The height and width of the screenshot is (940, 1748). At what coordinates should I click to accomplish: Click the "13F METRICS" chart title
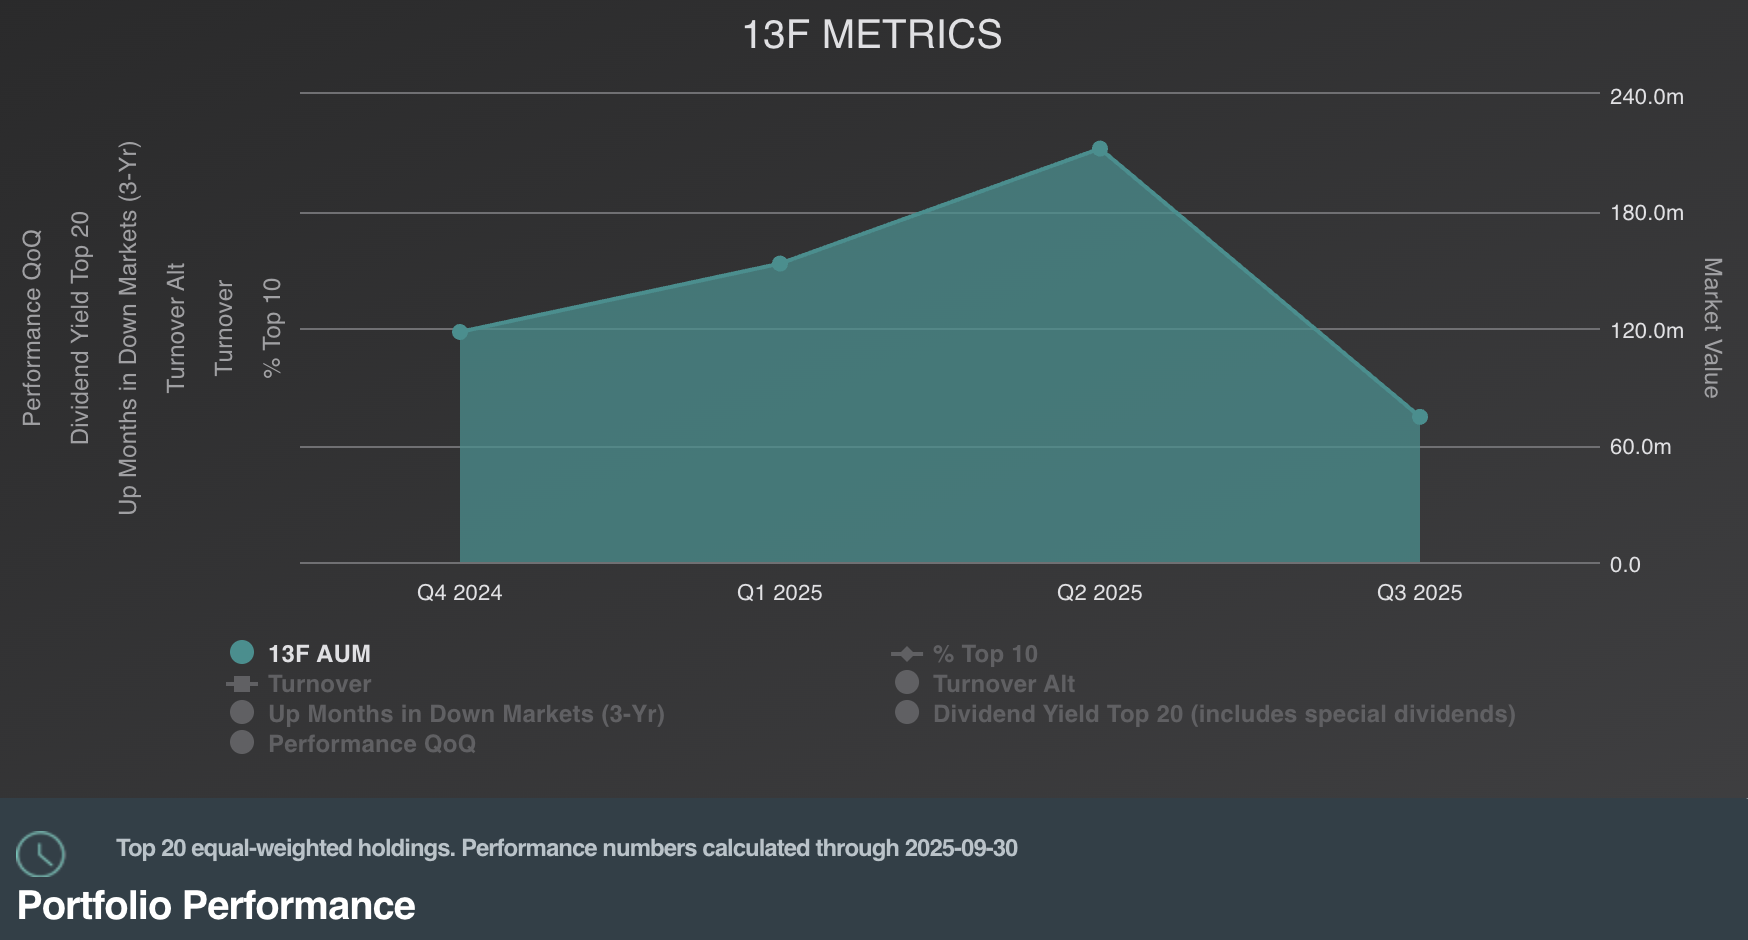[872, 35]
